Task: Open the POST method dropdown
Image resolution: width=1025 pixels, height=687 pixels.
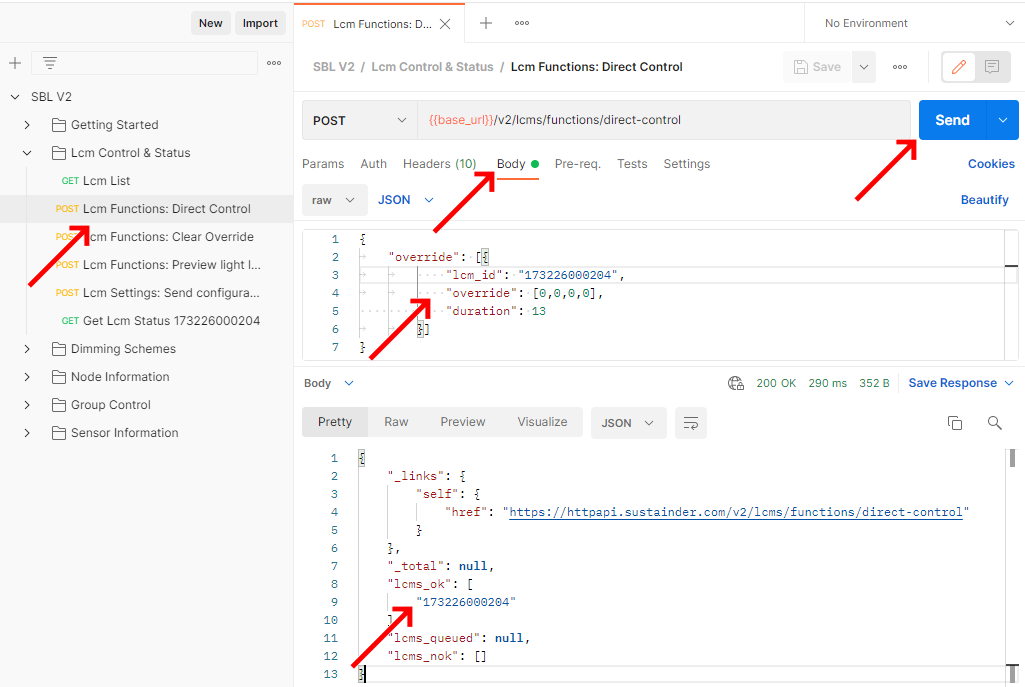Action: [359, 120]
